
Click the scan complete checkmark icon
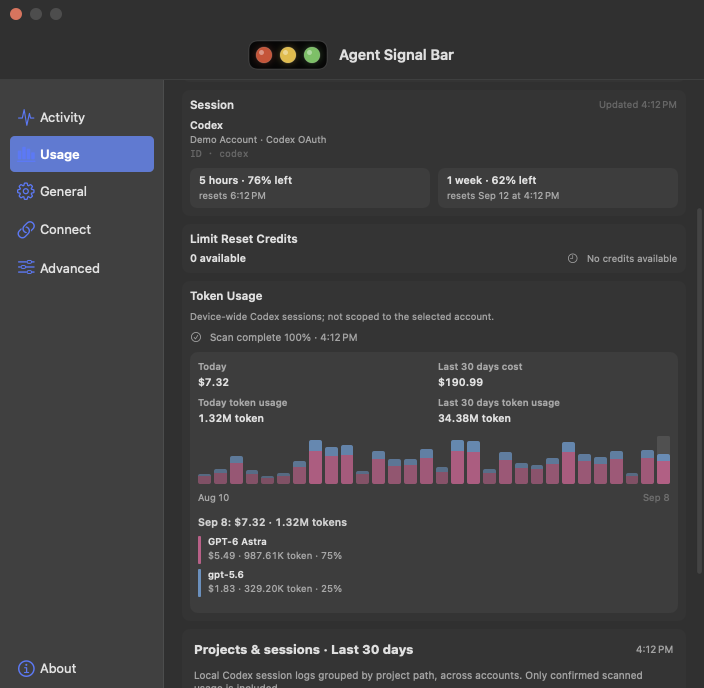click(x=196, y=337)
